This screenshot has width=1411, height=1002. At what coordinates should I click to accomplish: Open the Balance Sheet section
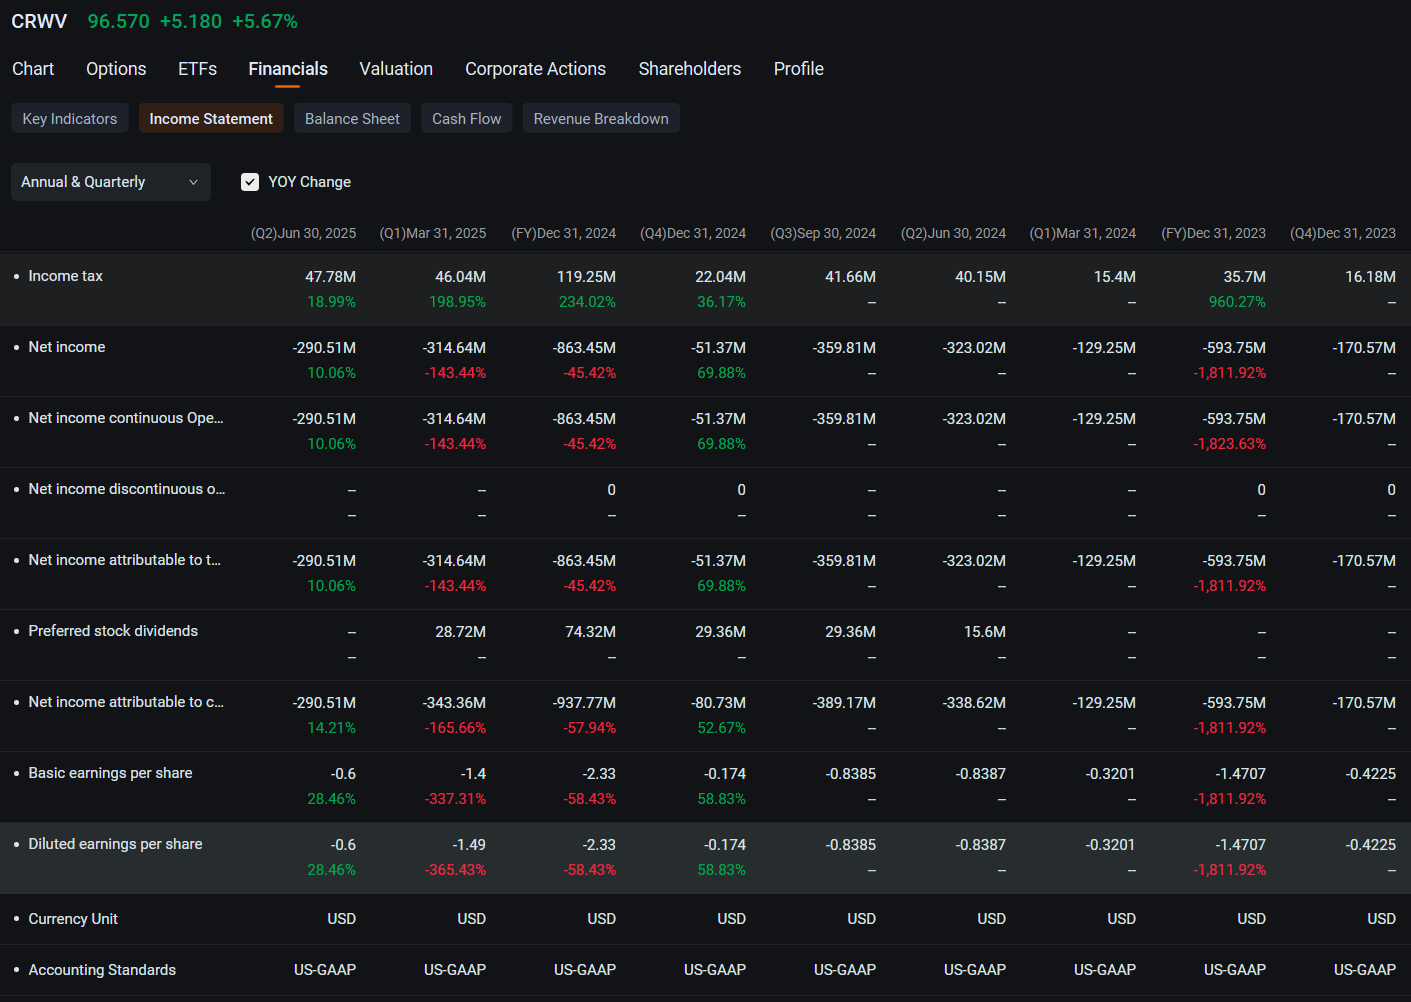click(352, 118)
